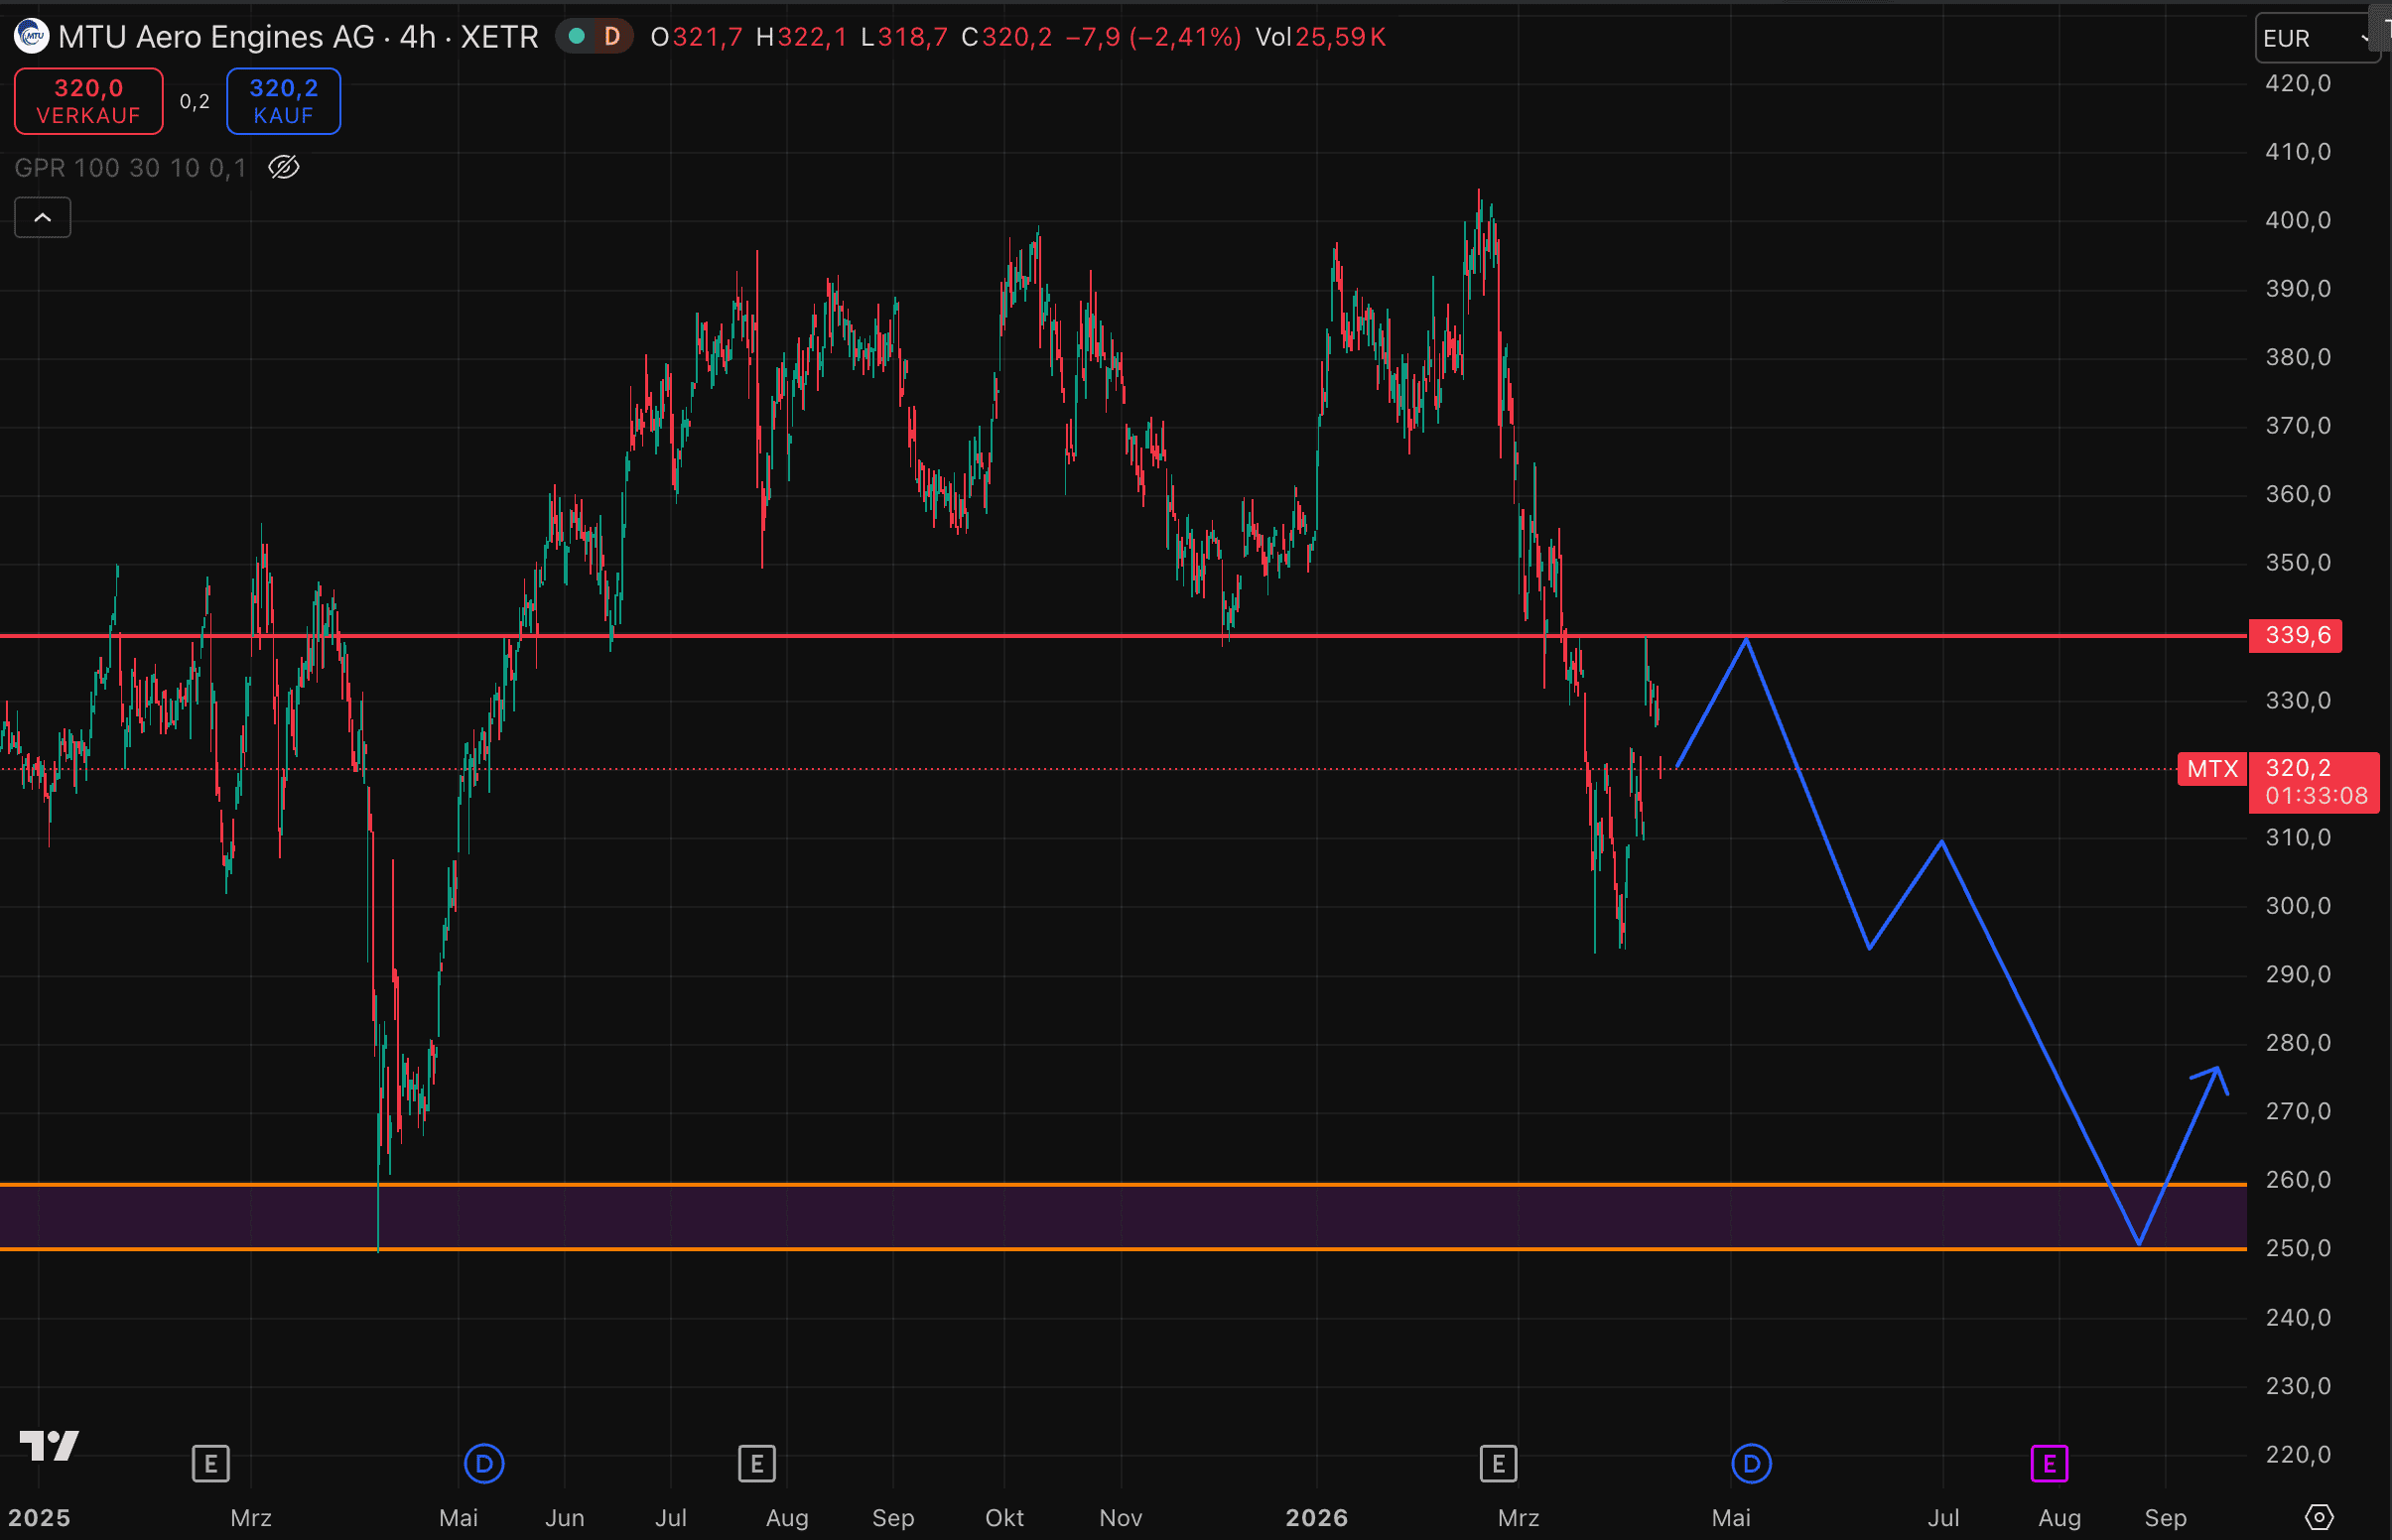Click the MTX price label on the price axis
Viewport: 2392px width, 1540px height.
coord(2211,769)
